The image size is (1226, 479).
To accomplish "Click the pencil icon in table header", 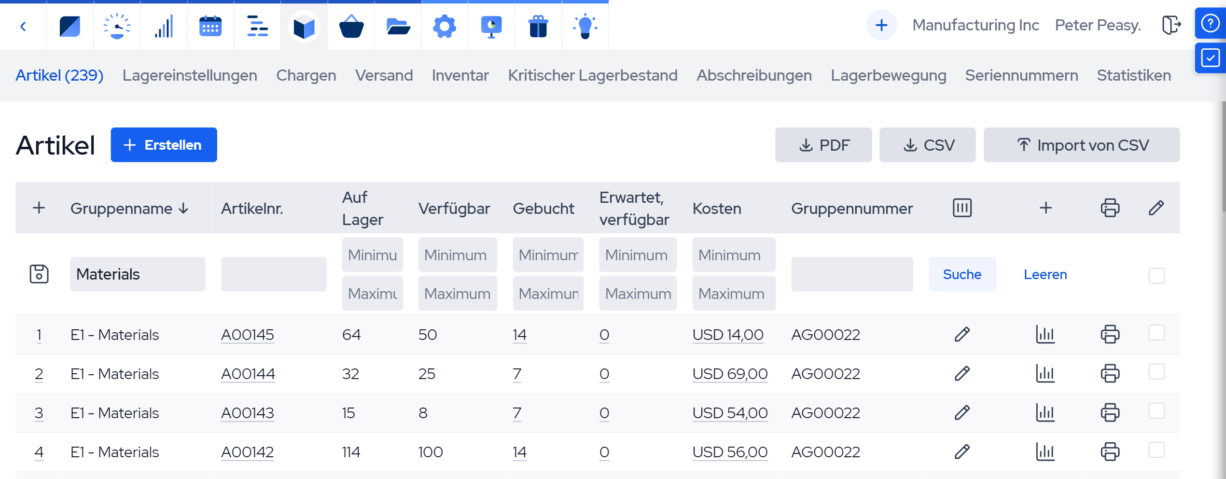I will (1156, 208).
